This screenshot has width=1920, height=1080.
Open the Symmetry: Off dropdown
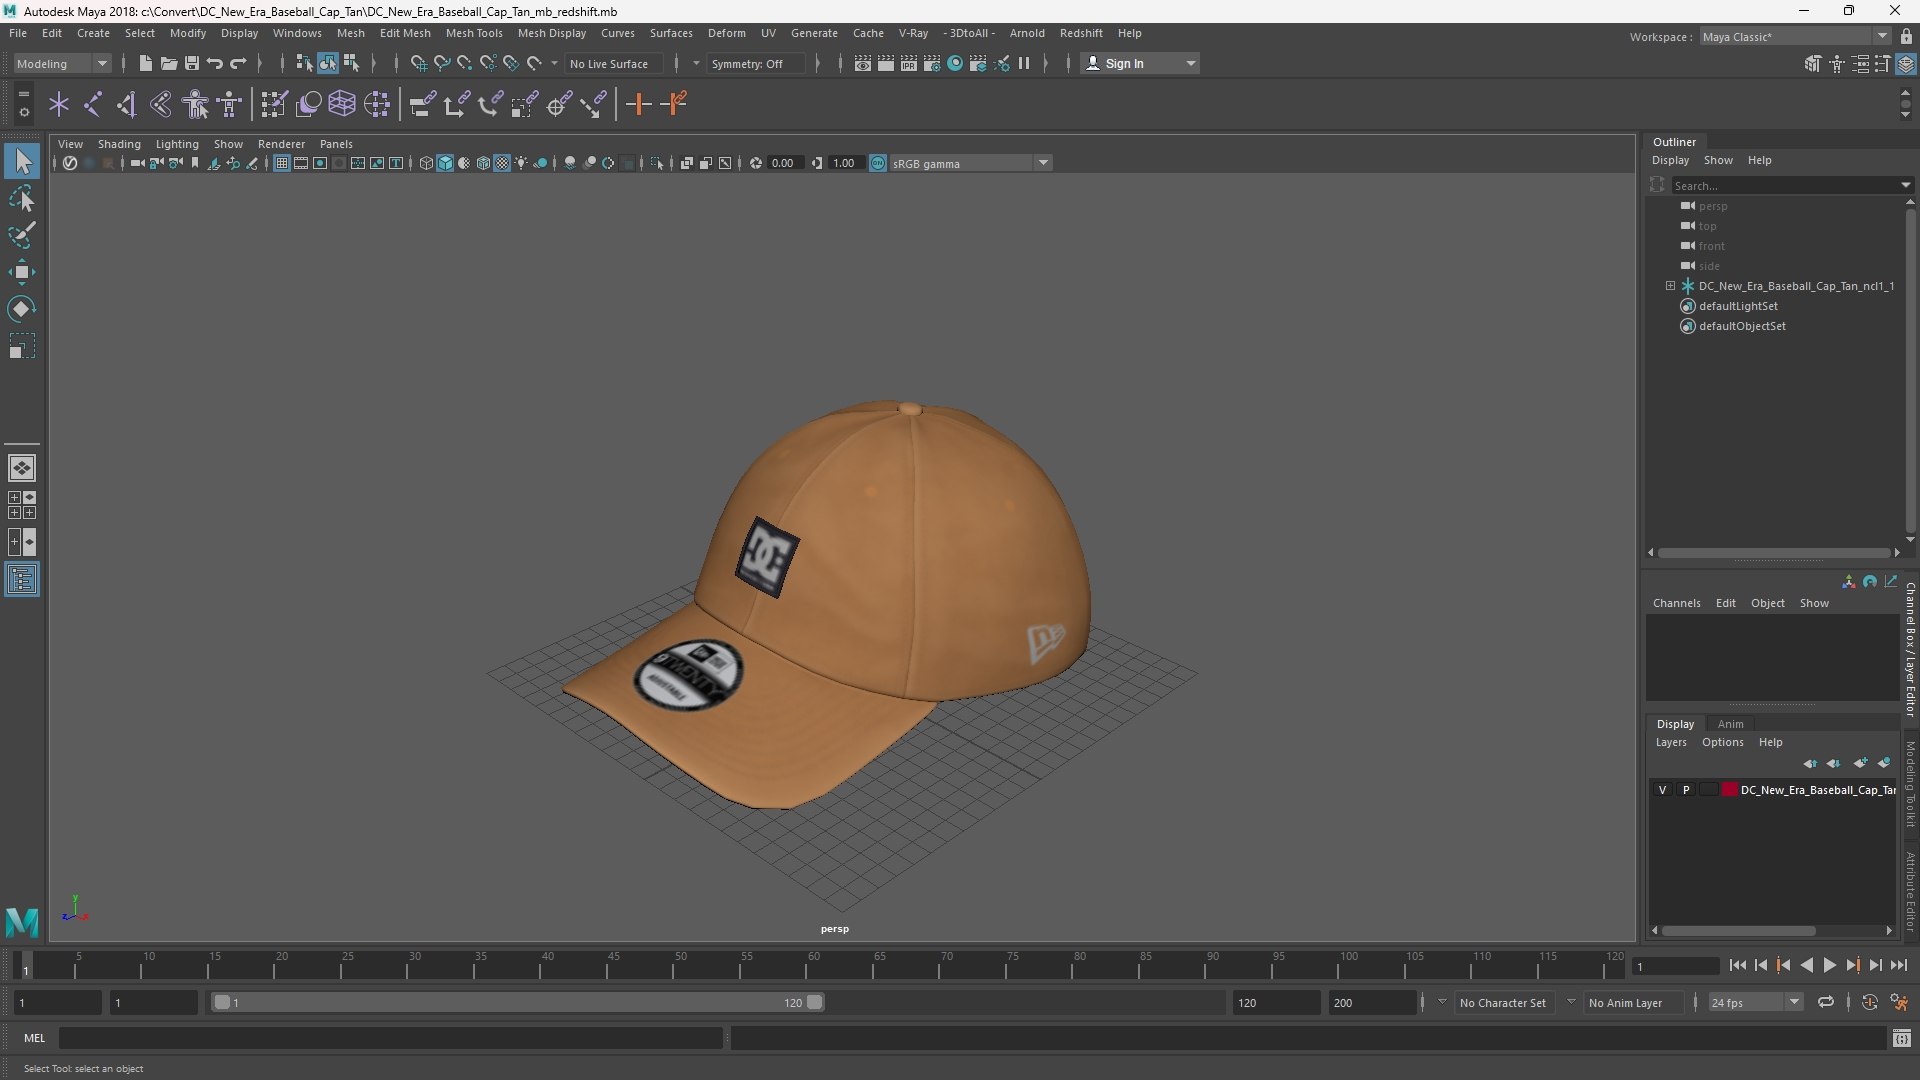[756, 63]
